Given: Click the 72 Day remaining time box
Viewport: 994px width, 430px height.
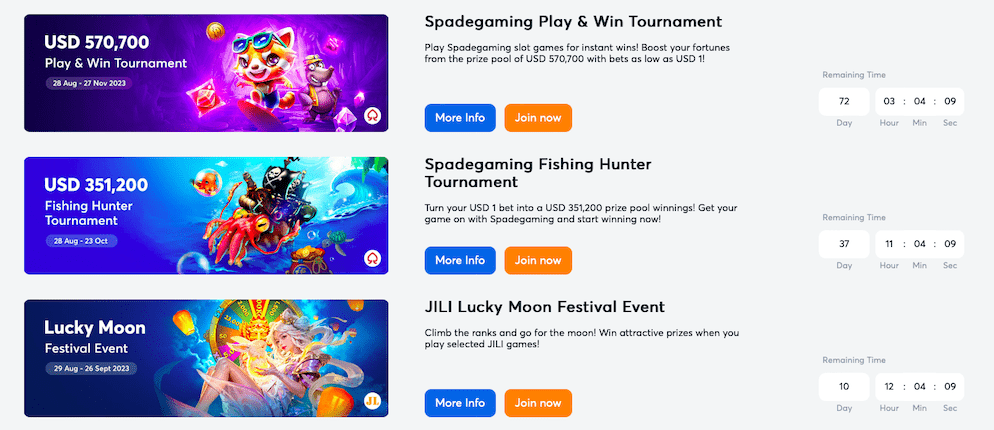Looking at the screenshot, I should click(x=844, y=101).
